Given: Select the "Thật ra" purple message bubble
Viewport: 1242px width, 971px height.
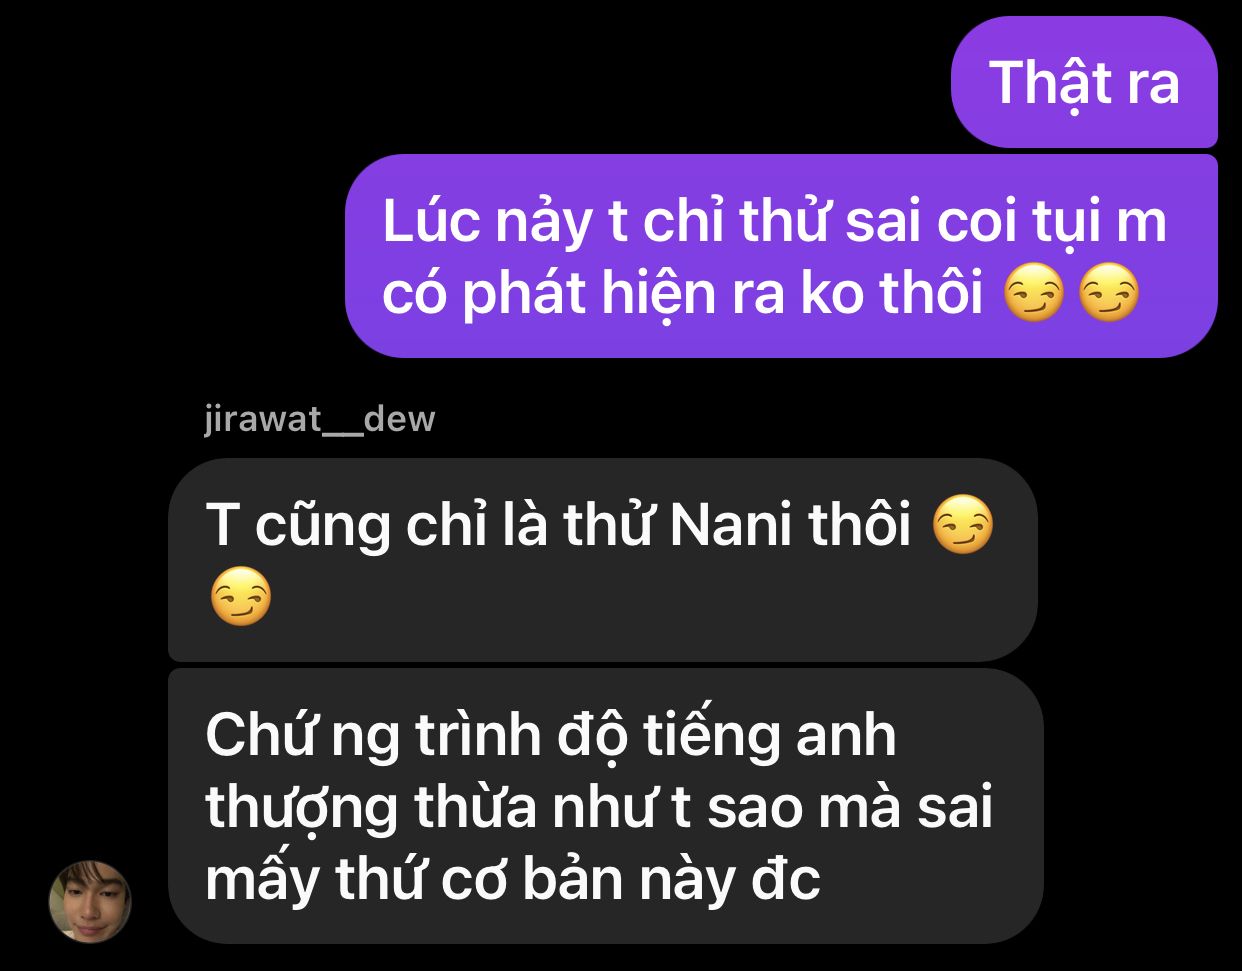Looking at the screenshot, I should 1084,82.
